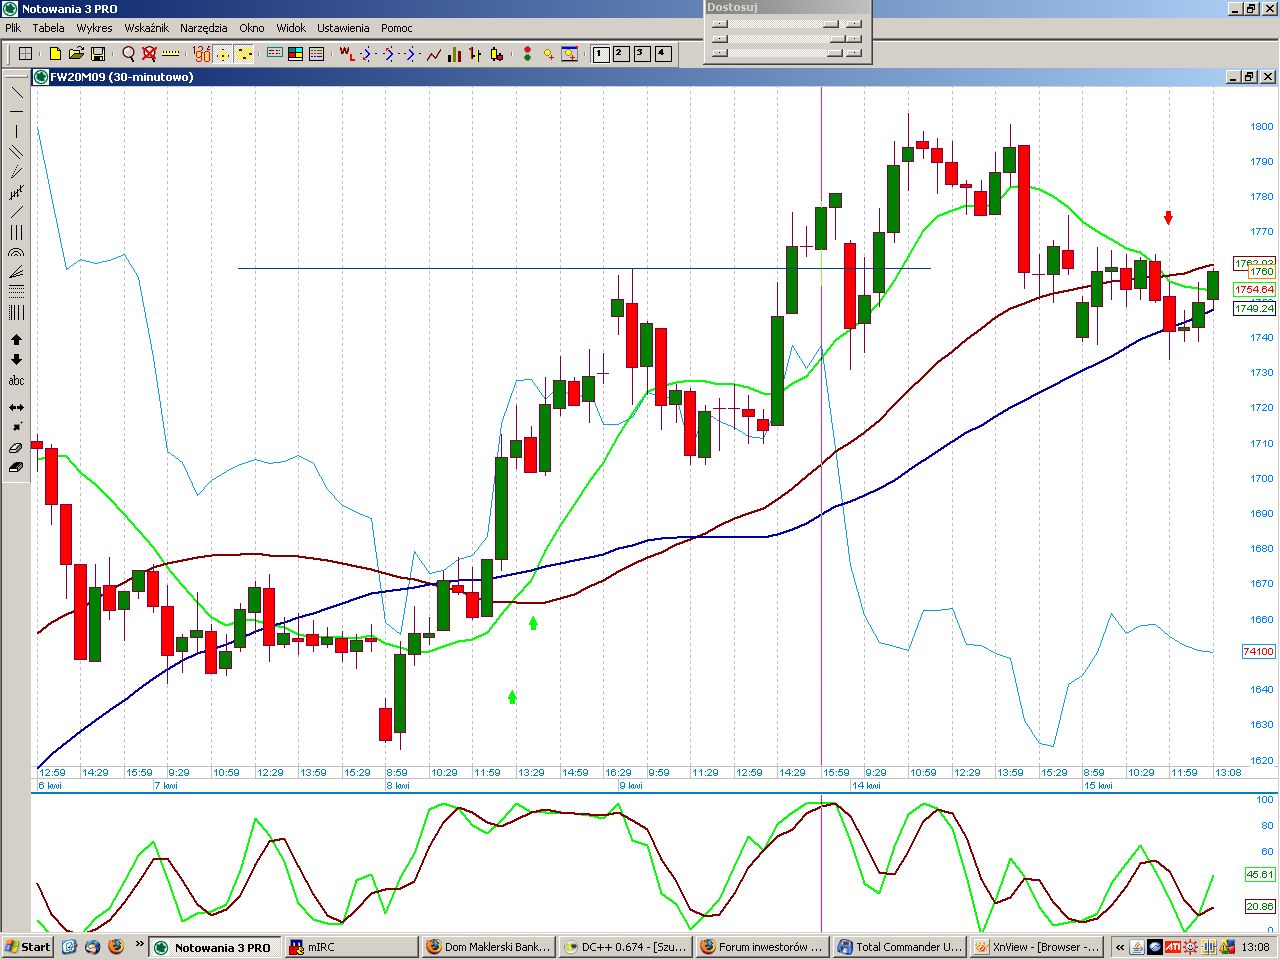Select the up arrow marker tool
This screenshot has height=960, width=1280.
(x=16, y=340)
